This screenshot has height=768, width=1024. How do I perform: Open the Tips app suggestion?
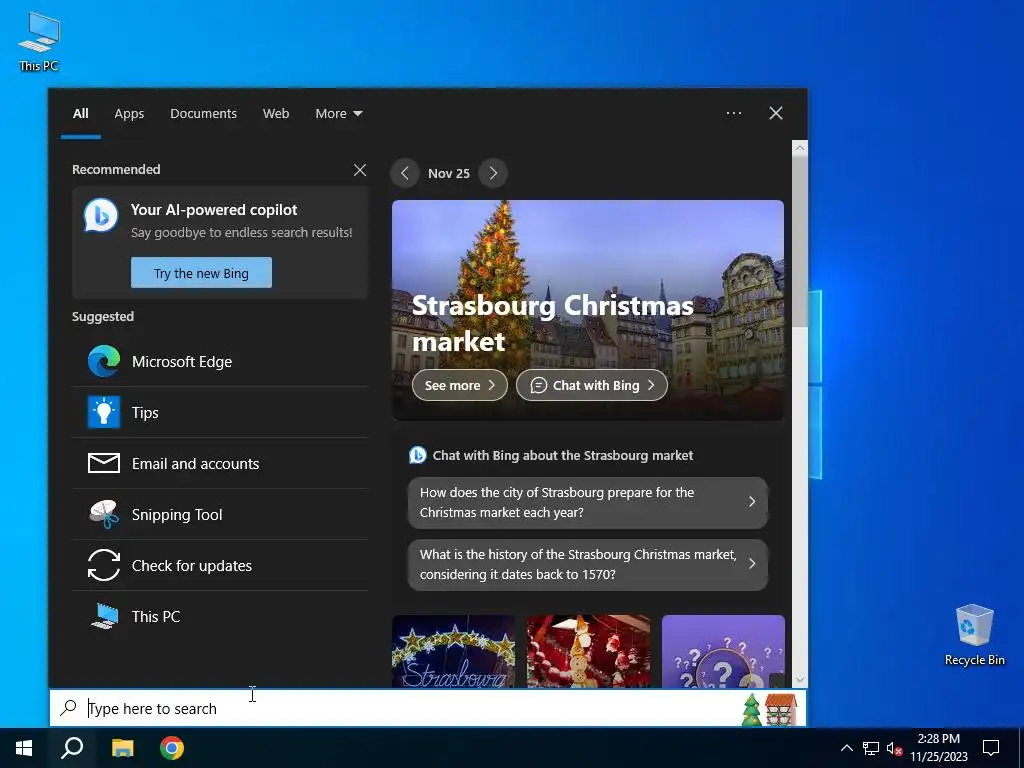[x=220, y=412]
